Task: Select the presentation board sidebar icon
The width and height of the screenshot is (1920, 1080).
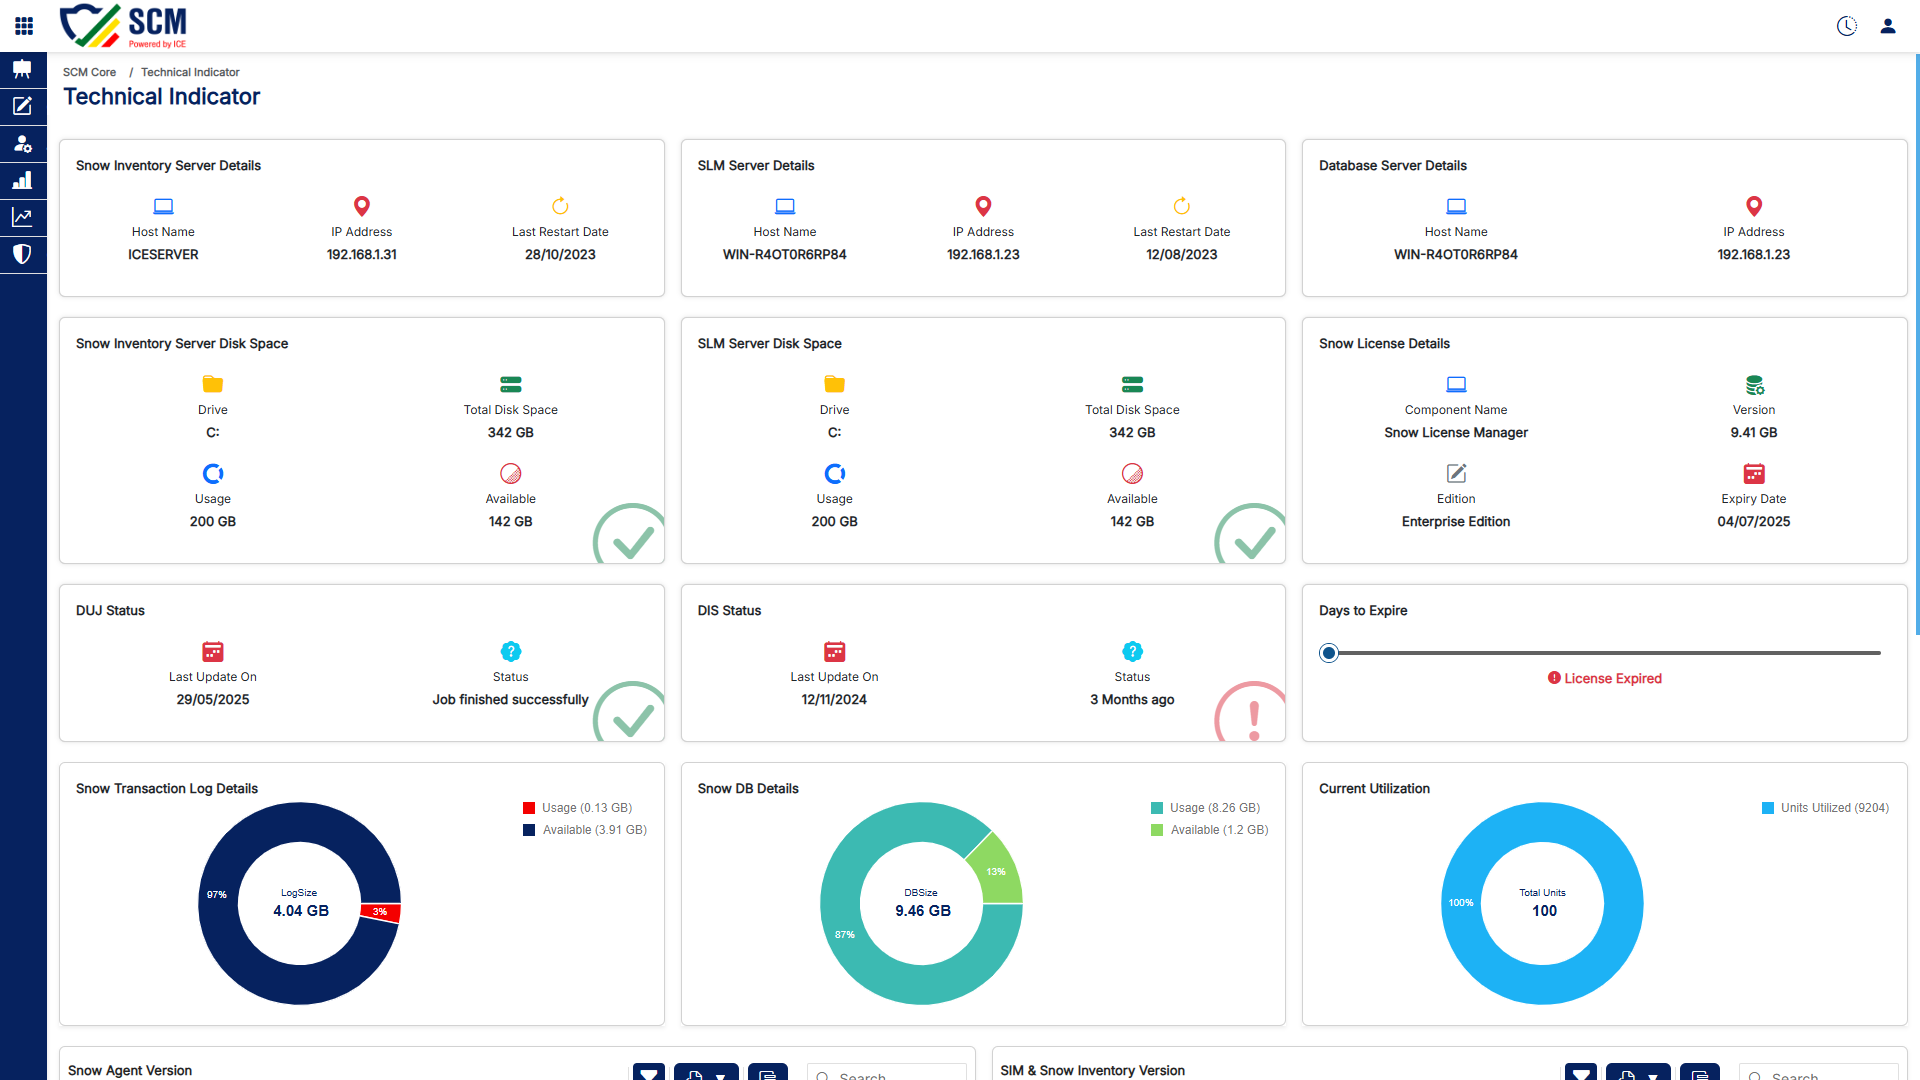Action: point(23,69)
